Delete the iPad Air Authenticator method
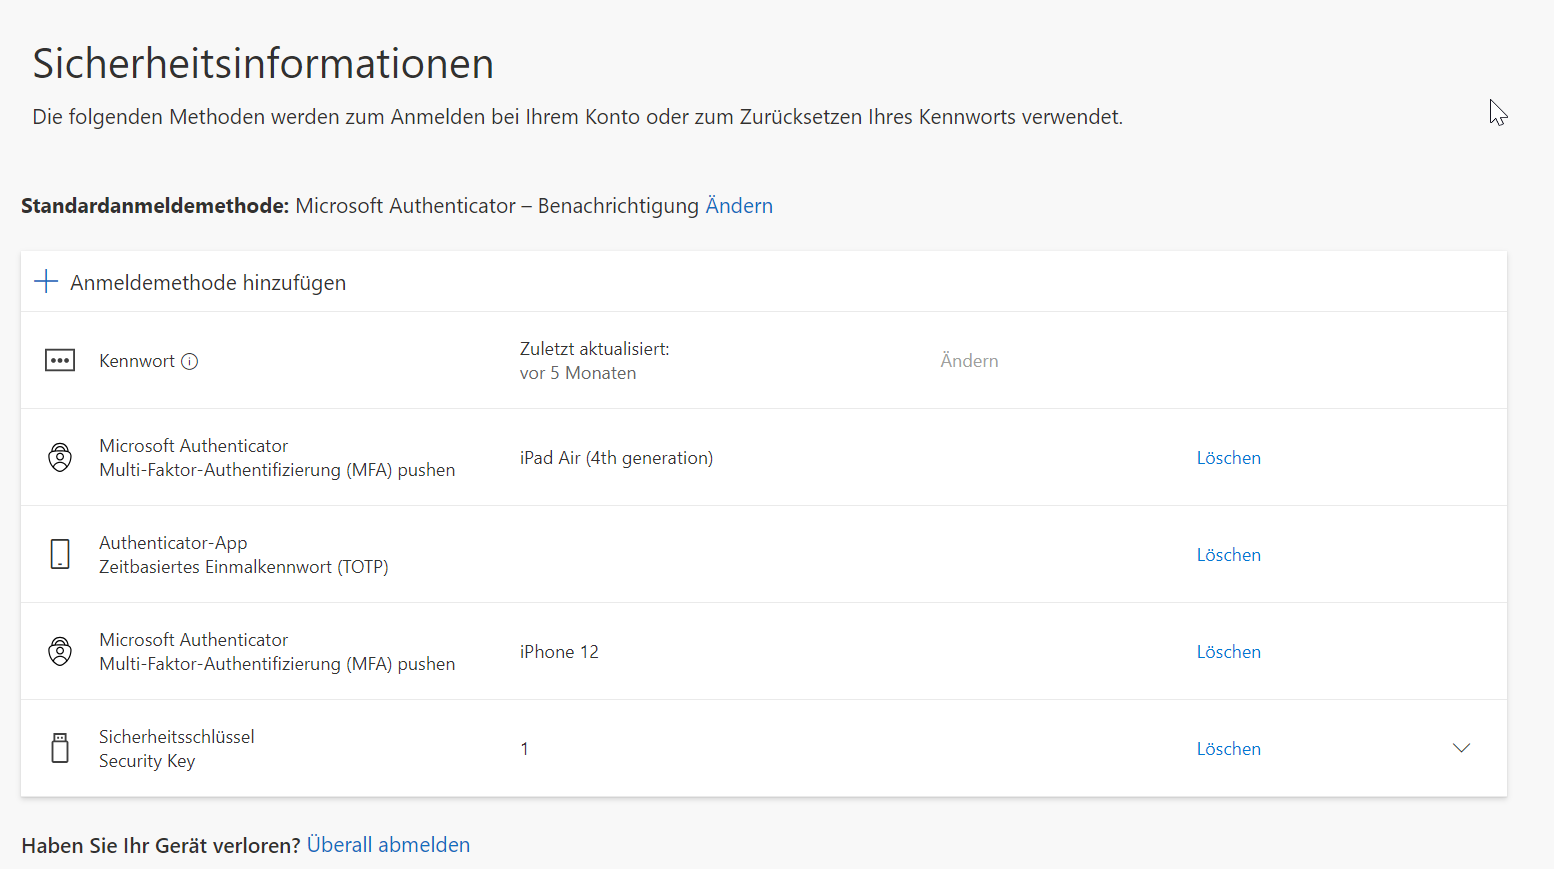The height and width of the screenshot is (869, 1554). point(1228,458)
